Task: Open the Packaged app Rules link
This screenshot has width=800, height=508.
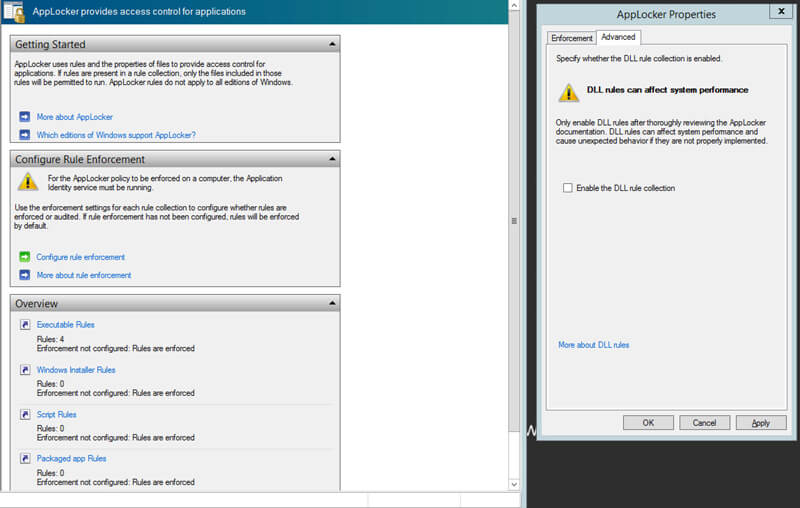Action: tap(71, 459)
